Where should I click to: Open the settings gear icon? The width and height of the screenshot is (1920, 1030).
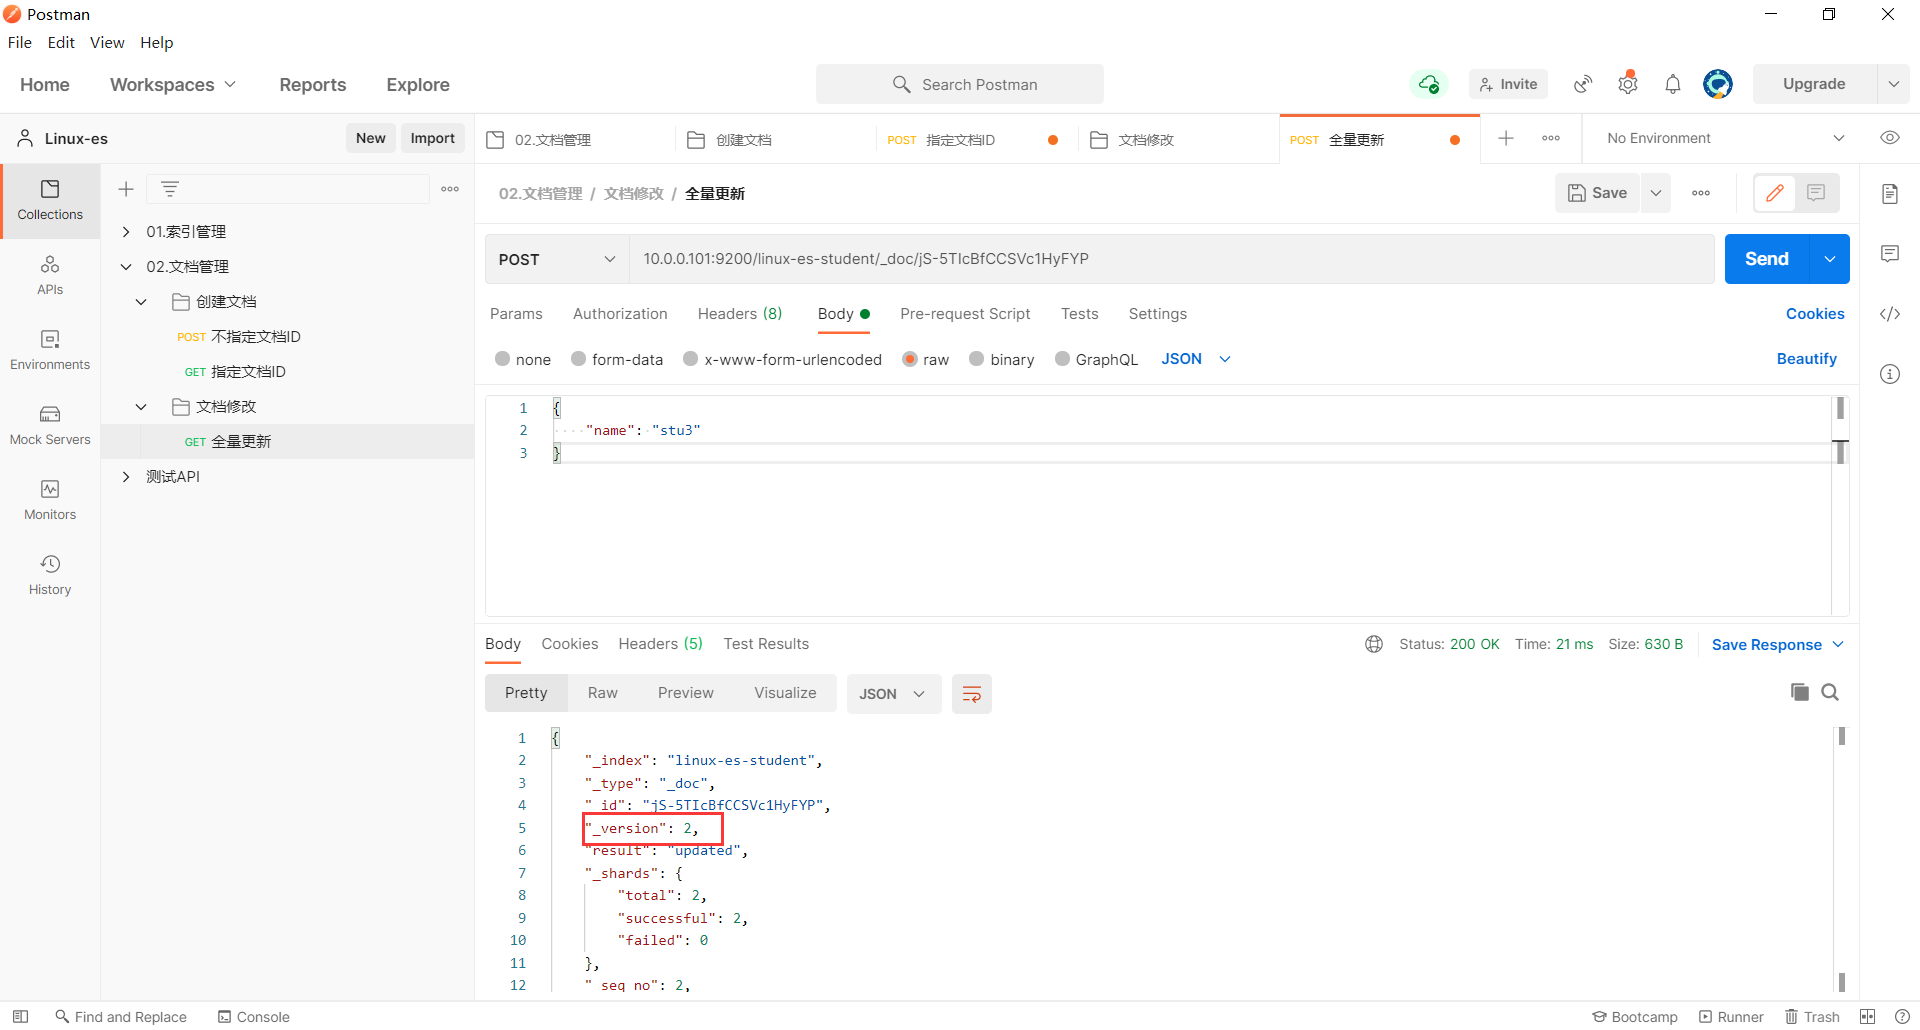(x=1628, y=84)
